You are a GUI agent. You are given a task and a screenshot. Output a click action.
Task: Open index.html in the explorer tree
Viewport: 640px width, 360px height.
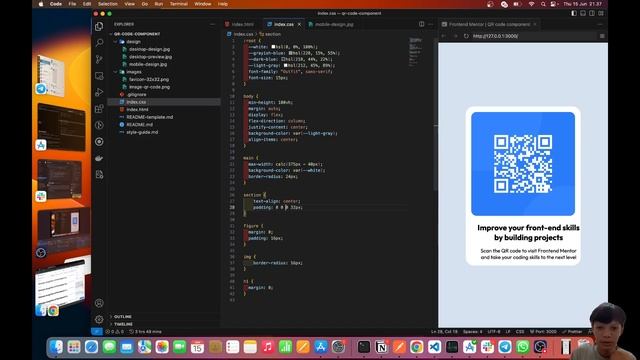(x=137, y=110)
